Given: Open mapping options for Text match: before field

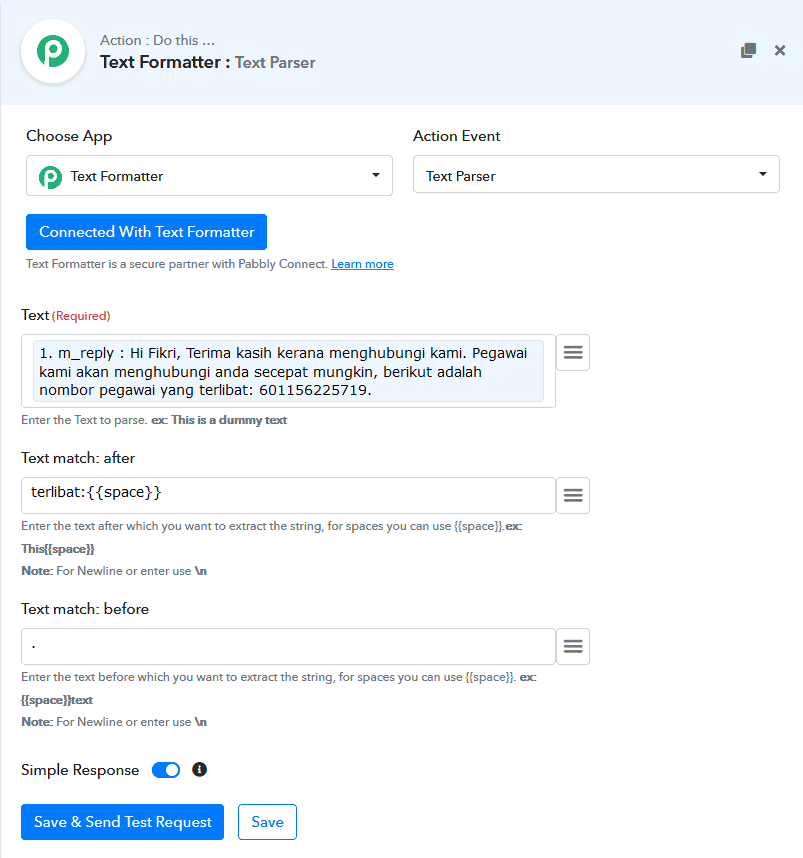Looking at the screenshot, I should [572, 646].
